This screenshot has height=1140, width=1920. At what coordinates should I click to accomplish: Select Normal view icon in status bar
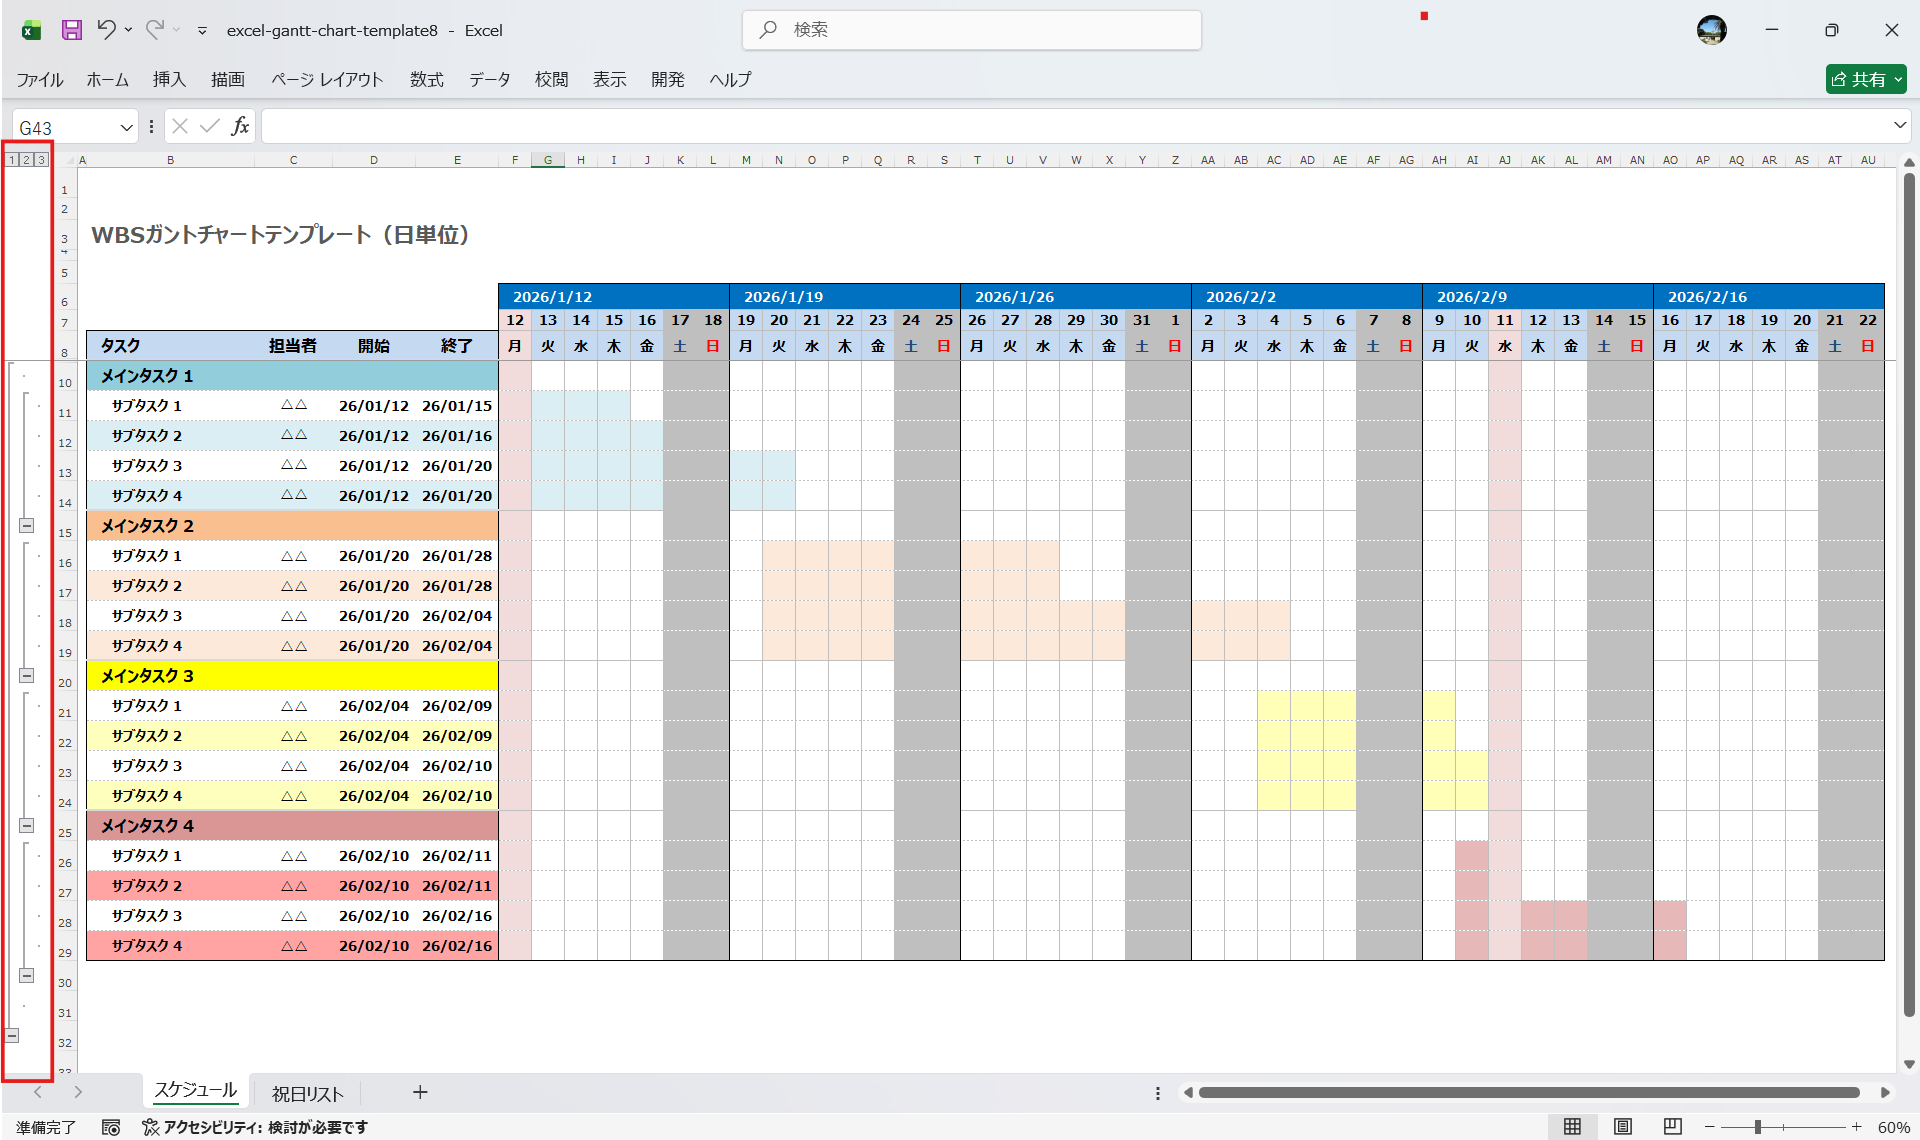(x=1572, y=1127)
